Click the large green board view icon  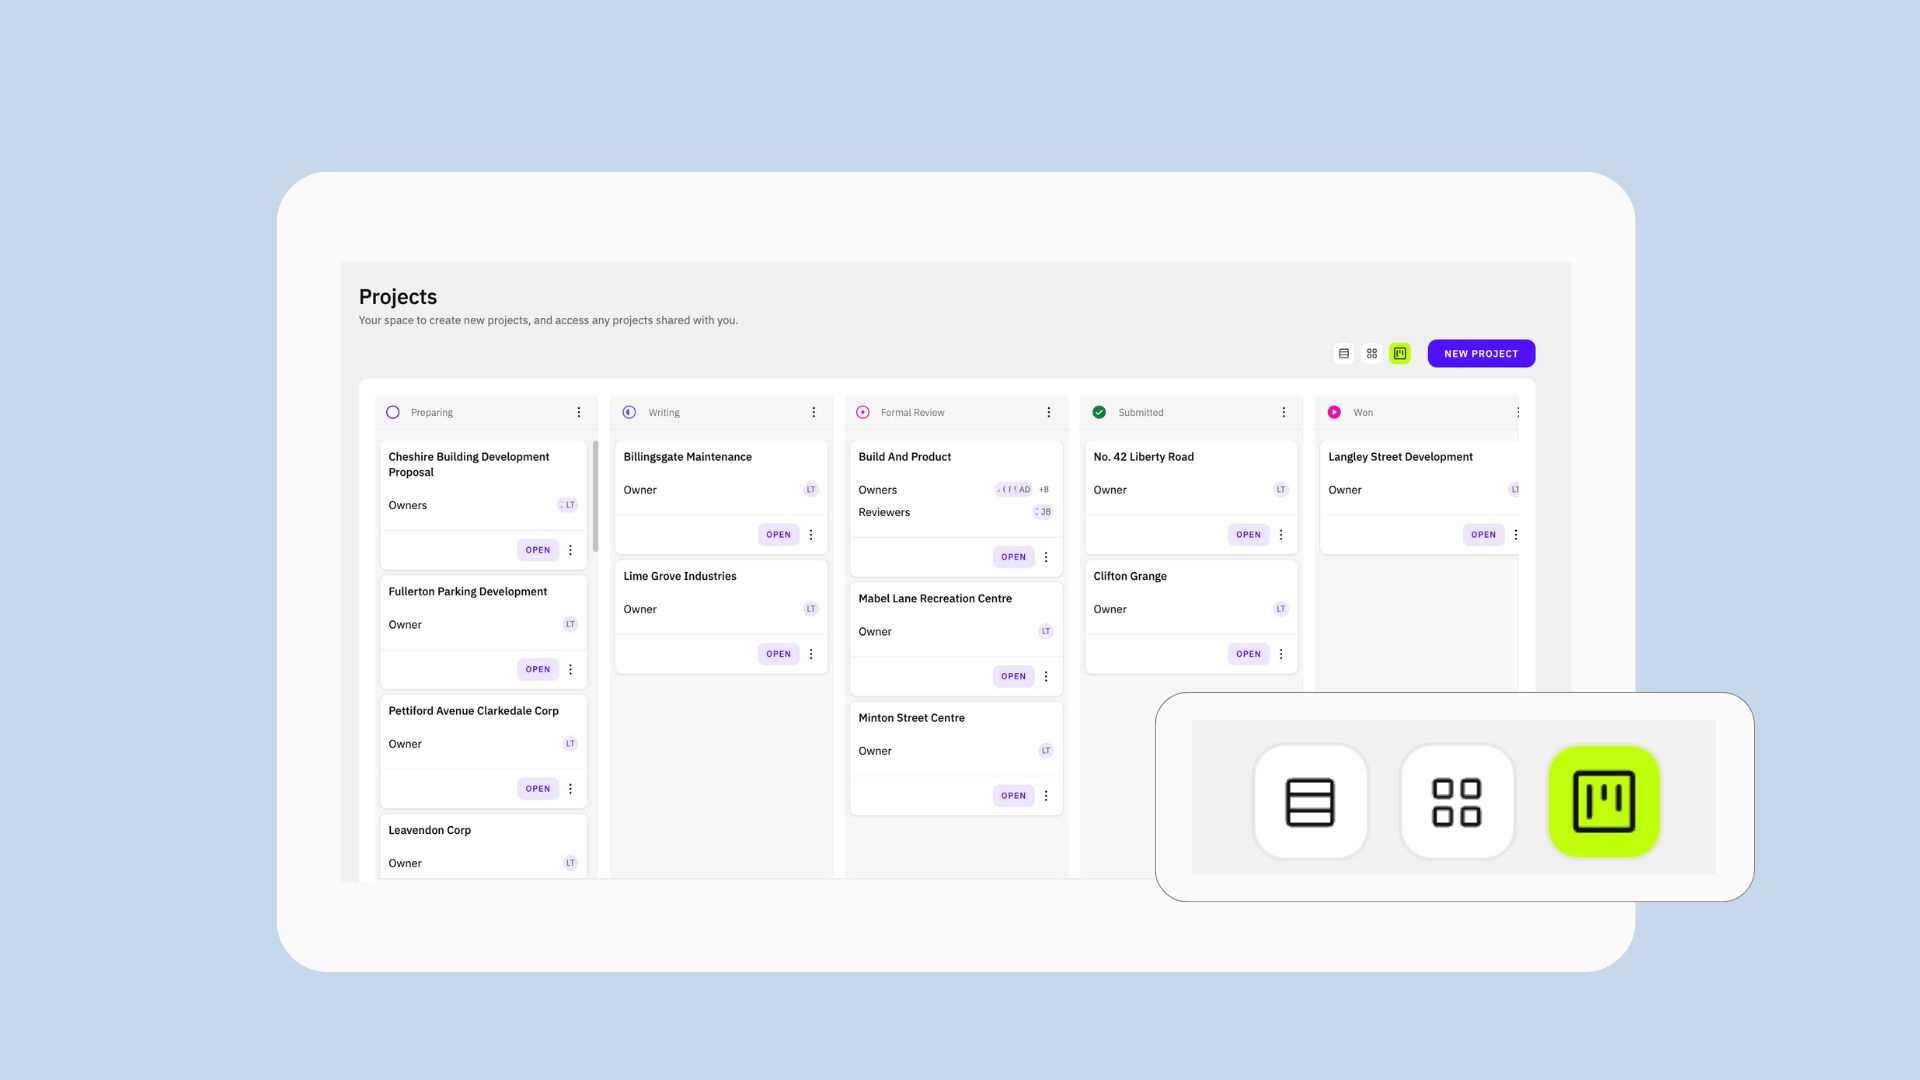[x=1604, y=801]
